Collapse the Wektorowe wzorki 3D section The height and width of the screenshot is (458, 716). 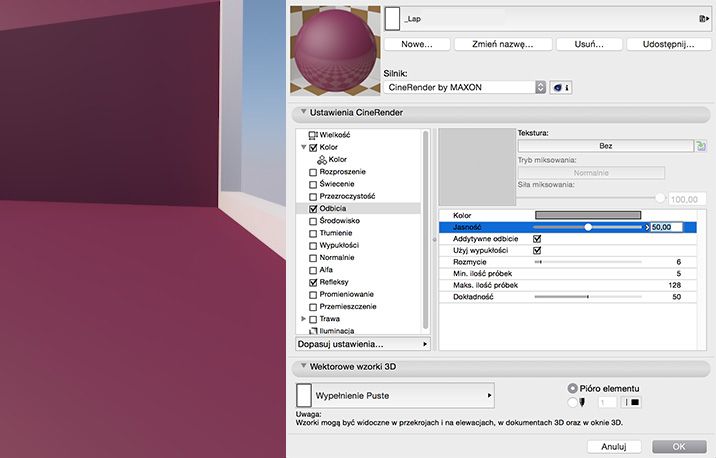[x=303, y=366]
